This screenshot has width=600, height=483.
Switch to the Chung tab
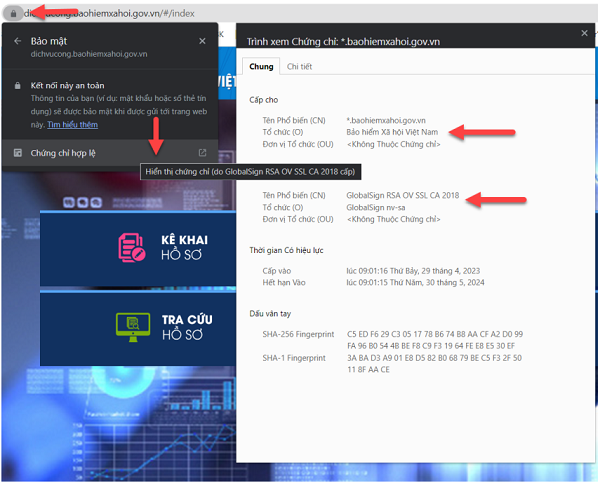(261, 67)
